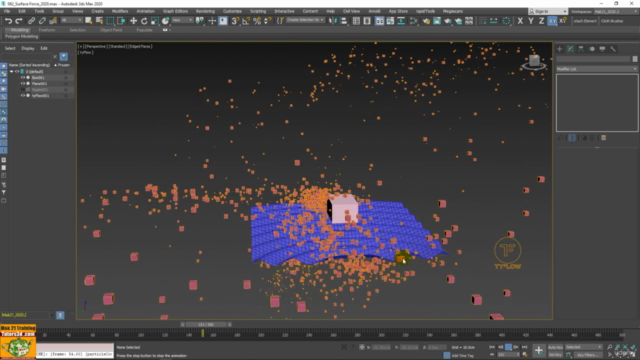The width and height of the screenshot is (640, 360).
Task: Select the Select and Move tool
Action: [133, 21]
